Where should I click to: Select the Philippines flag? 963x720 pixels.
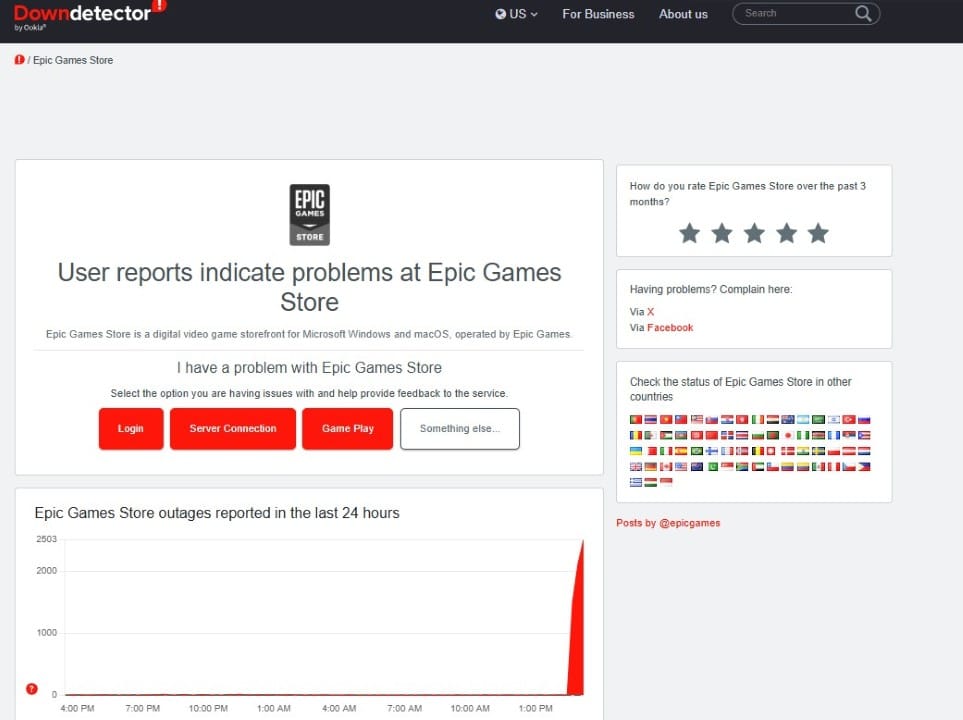point(864,467)
